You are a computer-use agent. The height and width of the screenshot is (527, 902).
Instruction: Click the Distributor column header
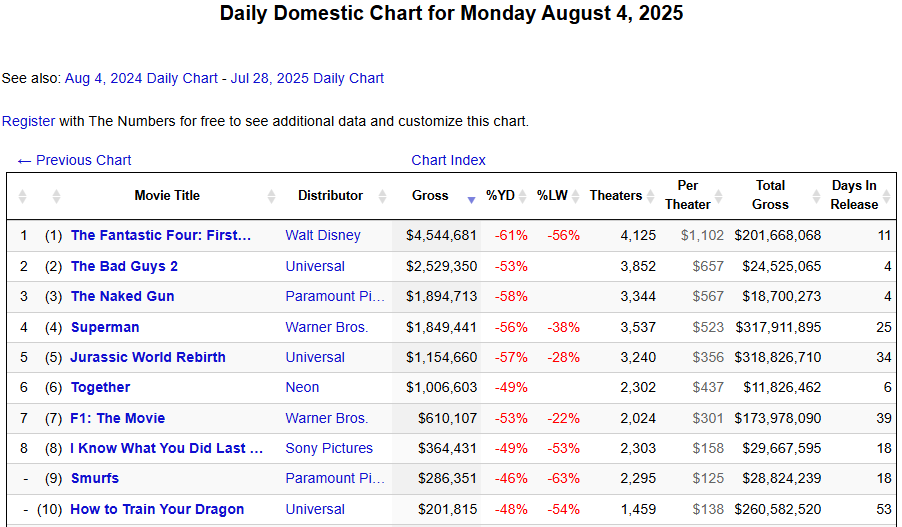click(330, 196)
